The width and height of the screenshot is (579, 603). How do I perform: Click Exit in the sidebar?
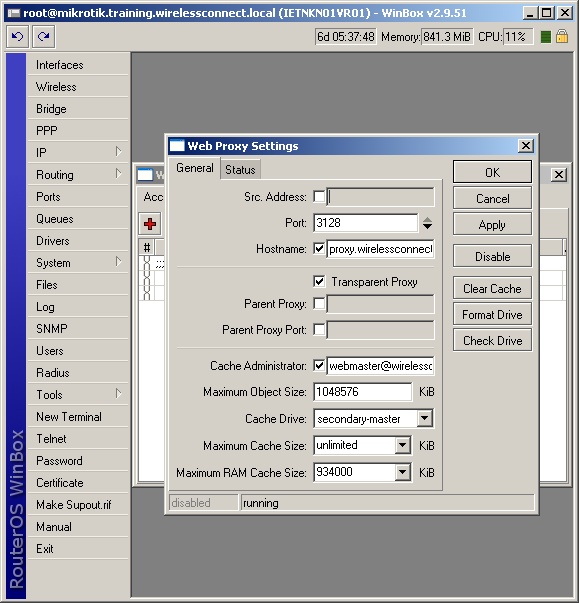click(78, 549)
